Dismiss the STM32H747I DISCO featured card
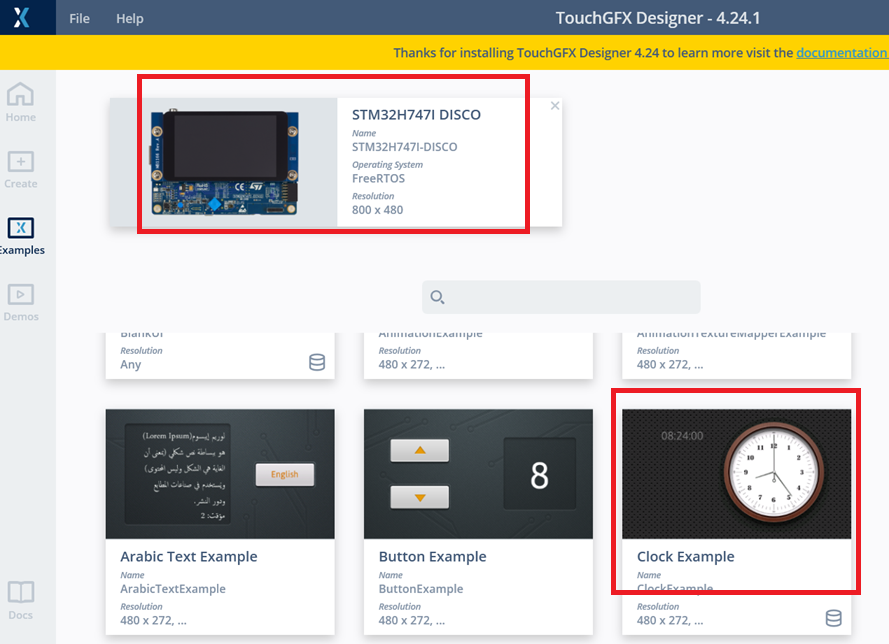The height and width of the screenshot is (644, 889). 554,105
